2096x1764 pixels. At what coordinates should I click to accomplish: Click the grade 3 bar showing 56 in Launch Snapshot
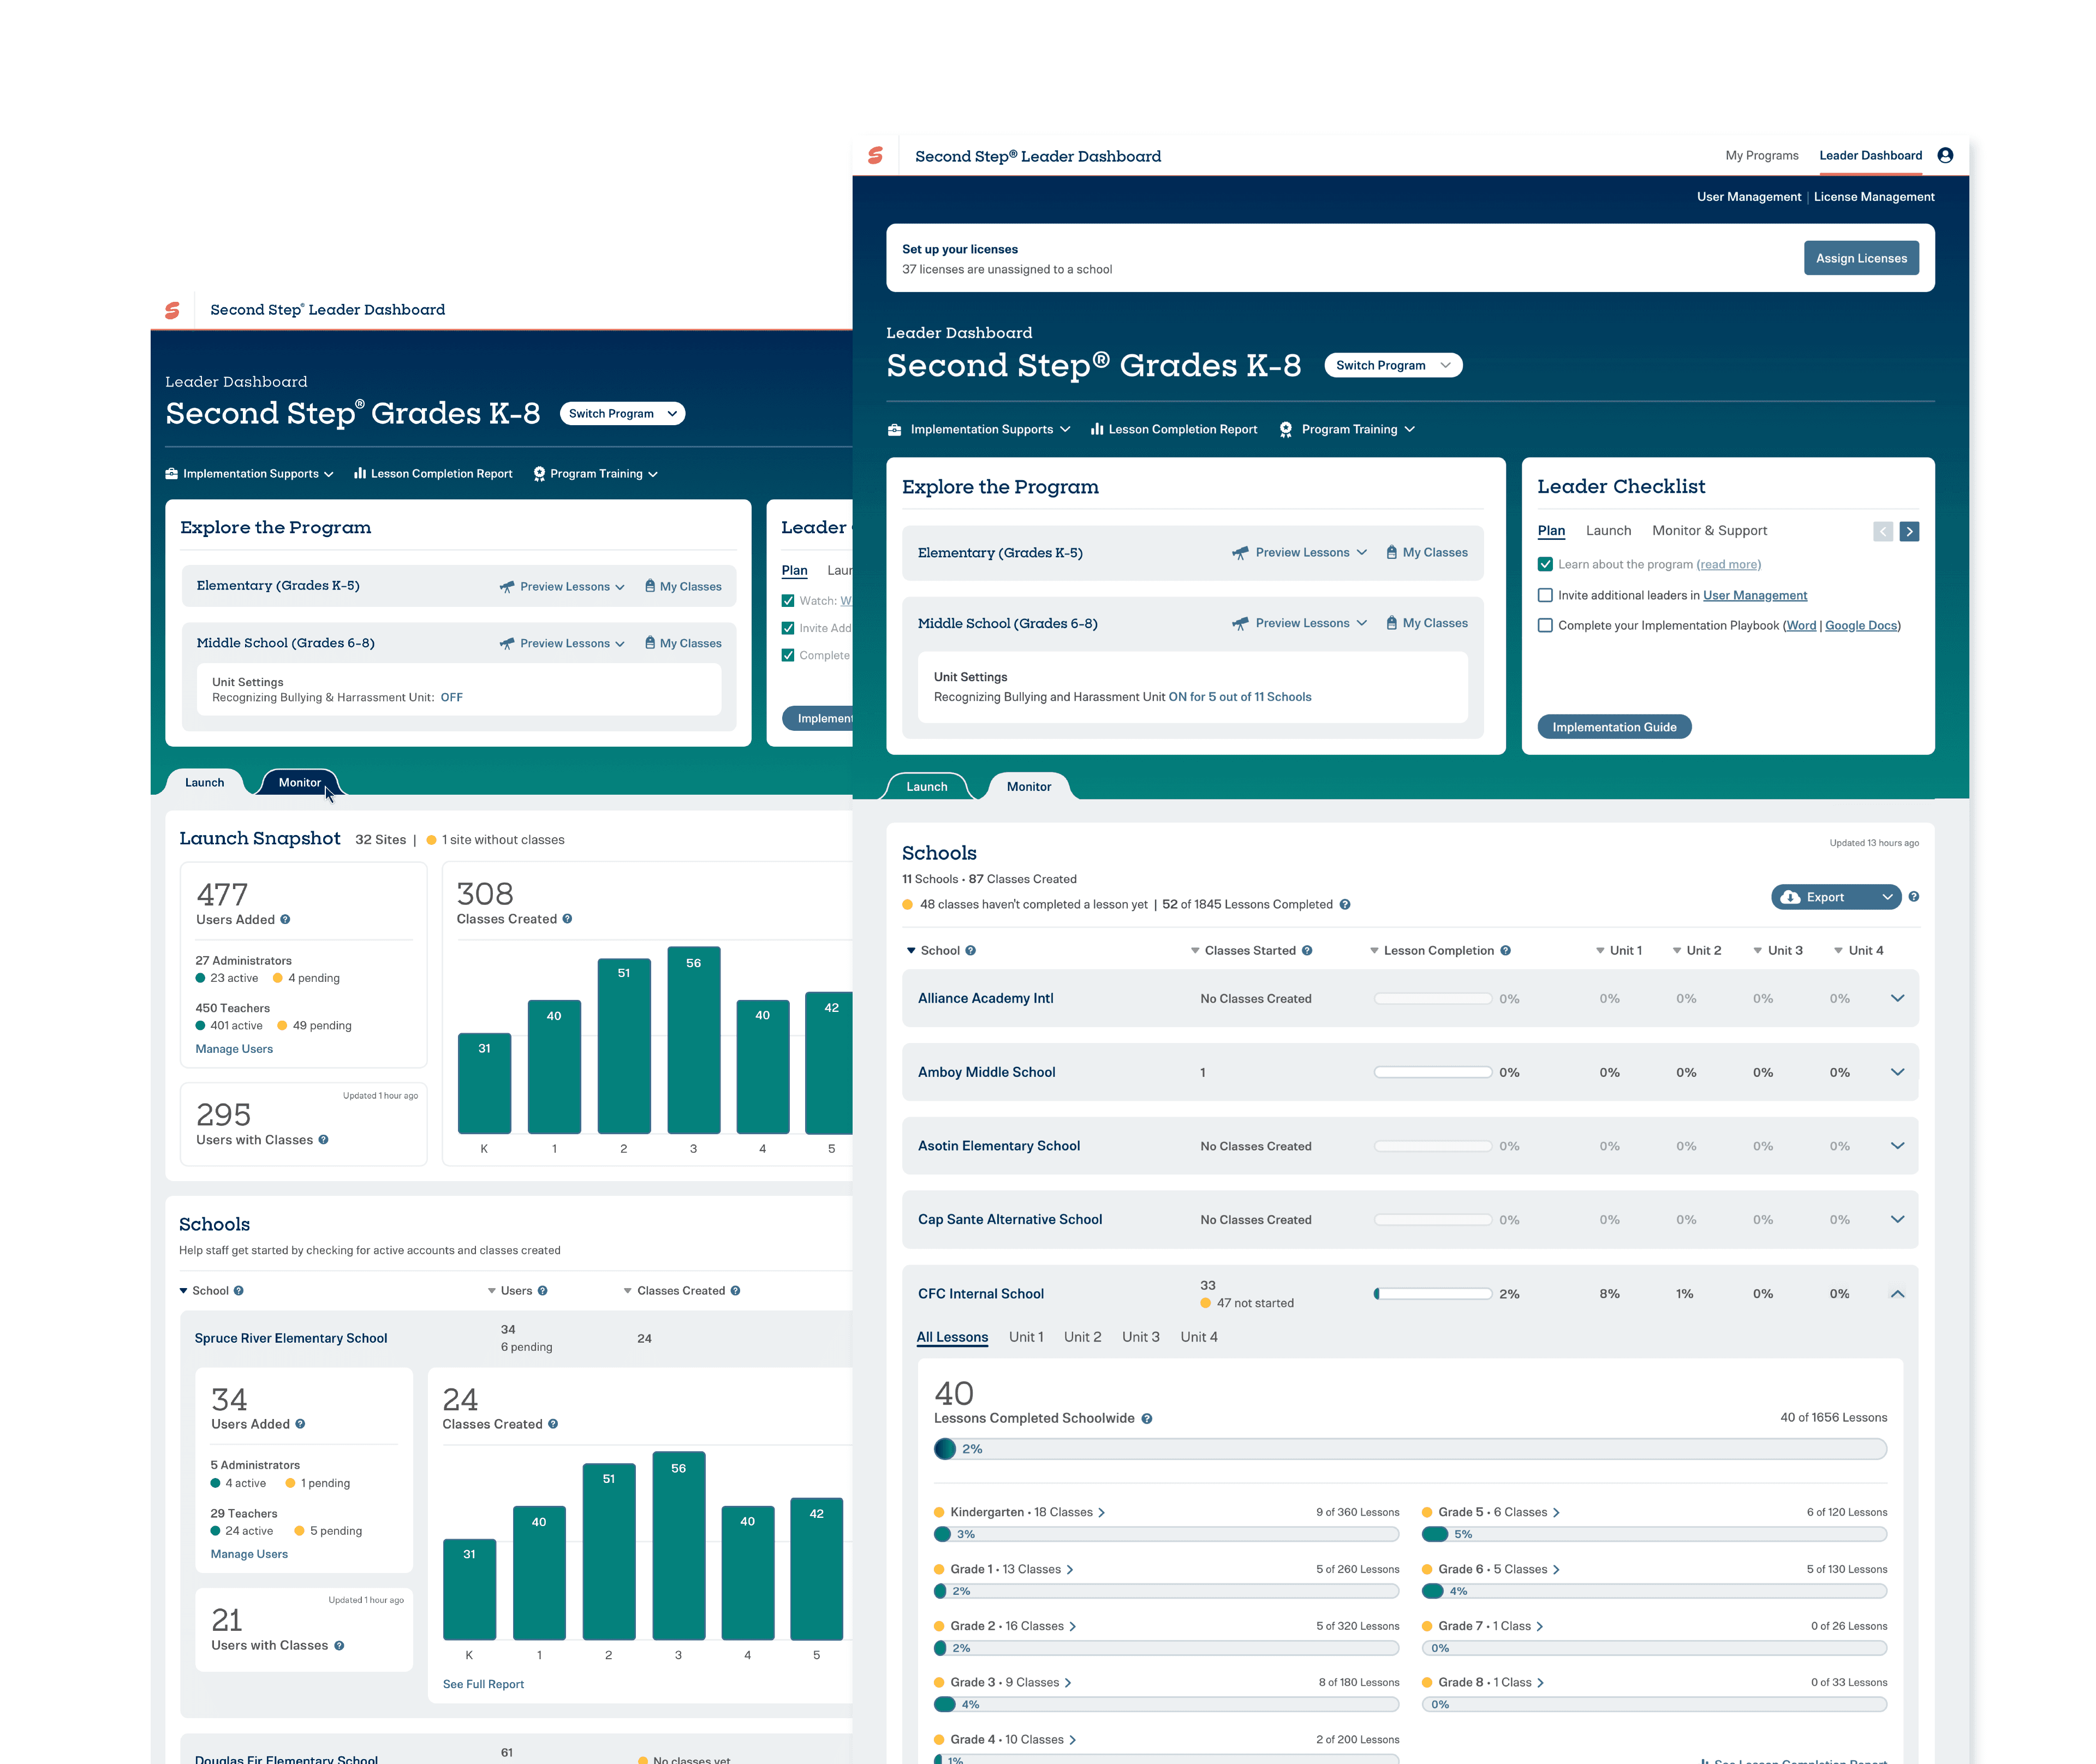coord(693,1040)
